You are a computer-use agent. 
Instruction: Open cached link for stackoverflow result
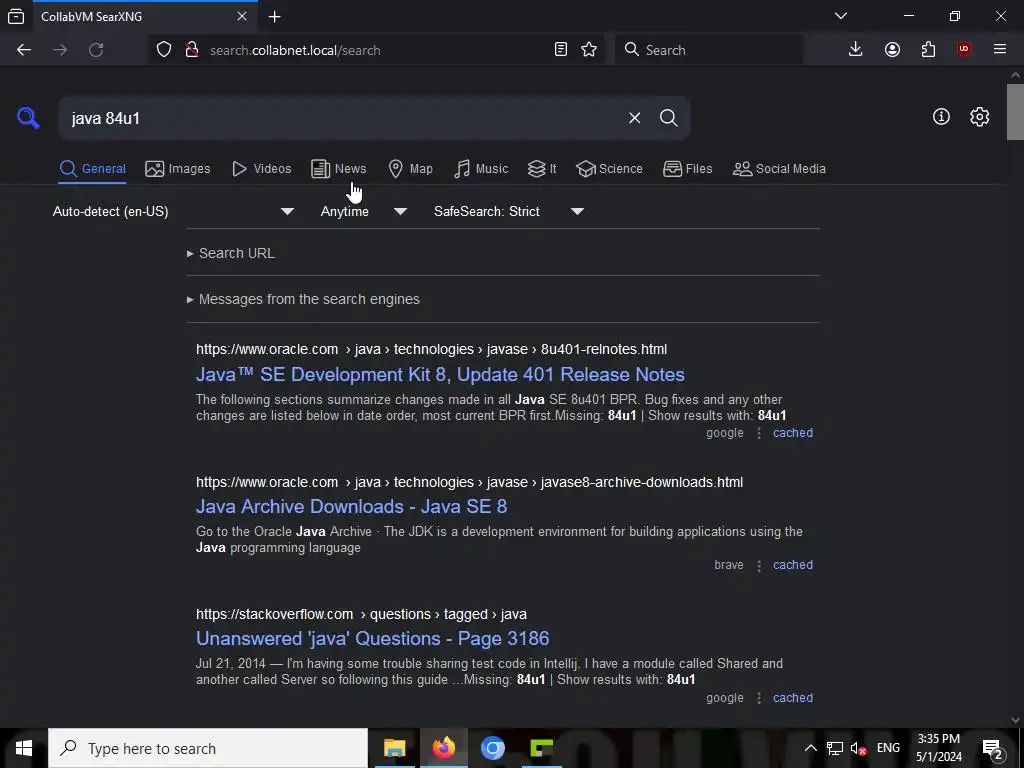(793, 697)
